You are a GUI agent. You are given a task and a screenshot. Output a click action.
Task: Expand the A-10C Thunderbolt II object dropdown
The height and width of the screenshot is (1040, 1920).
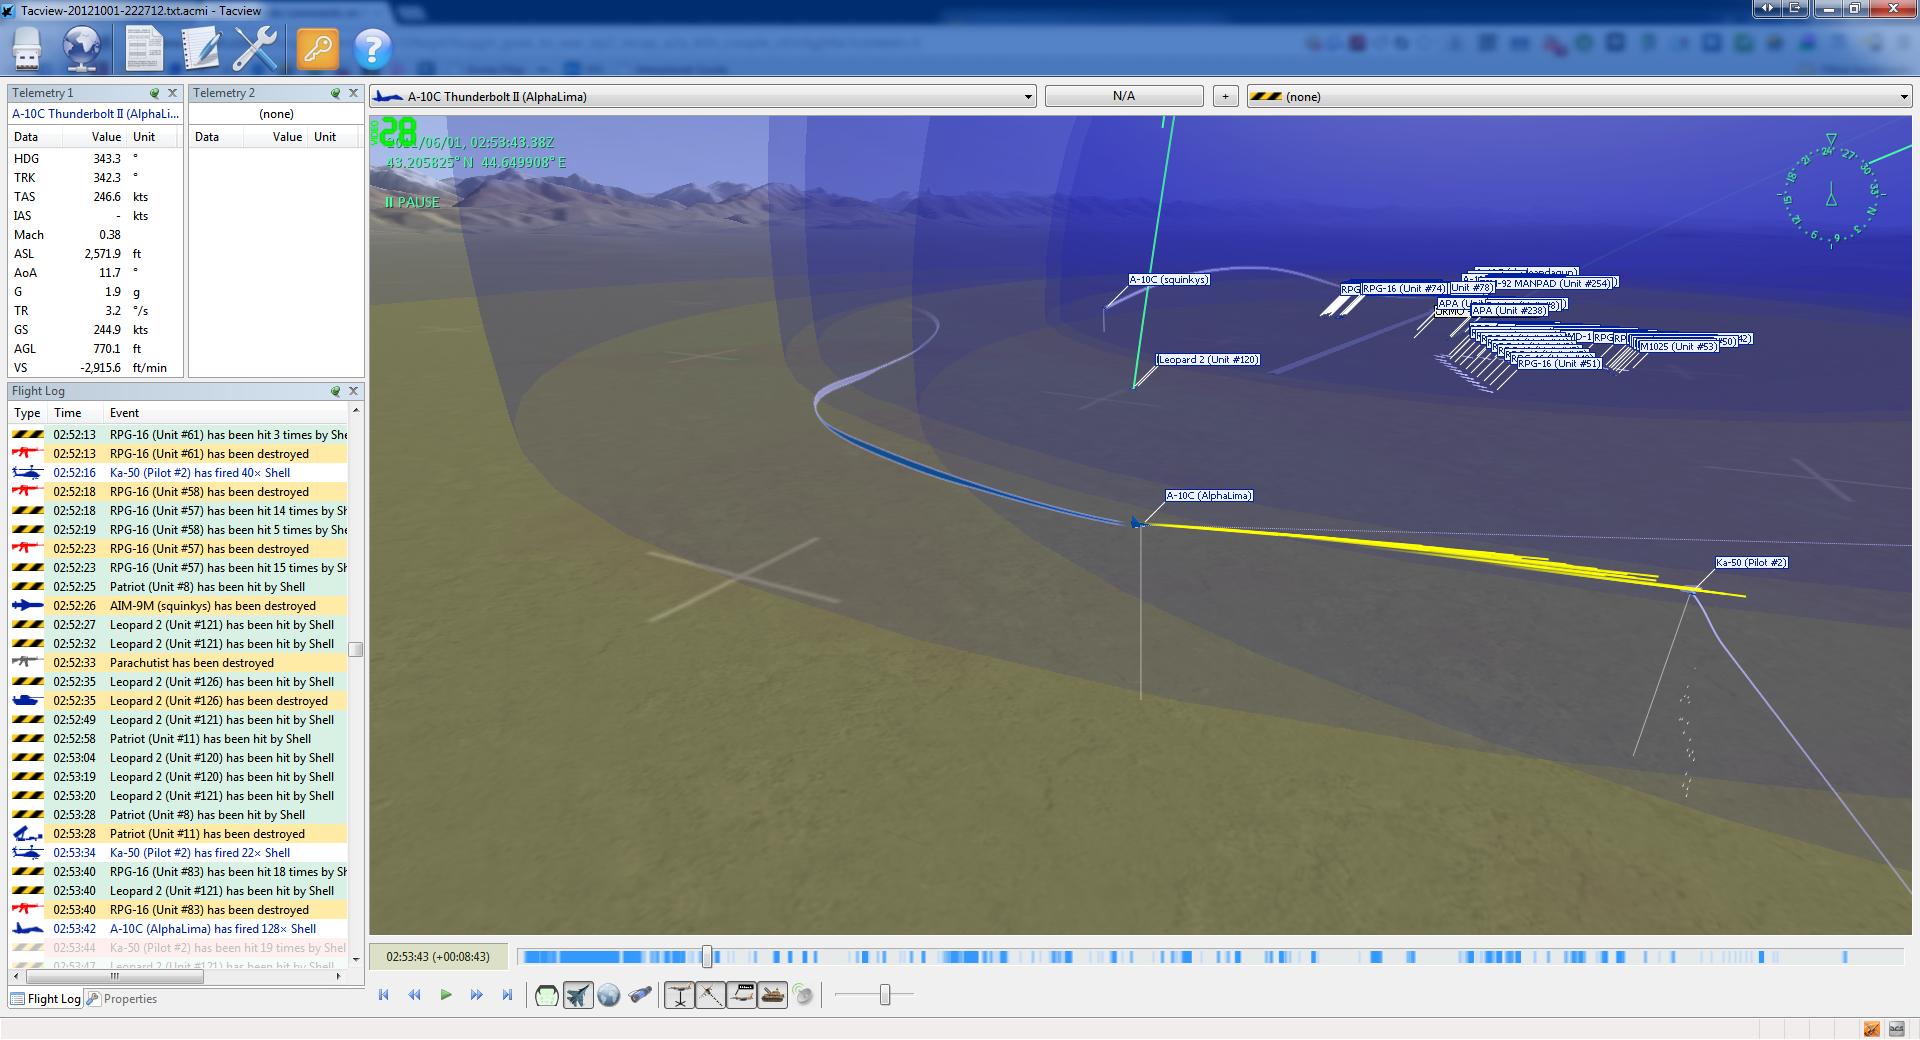1028,97
